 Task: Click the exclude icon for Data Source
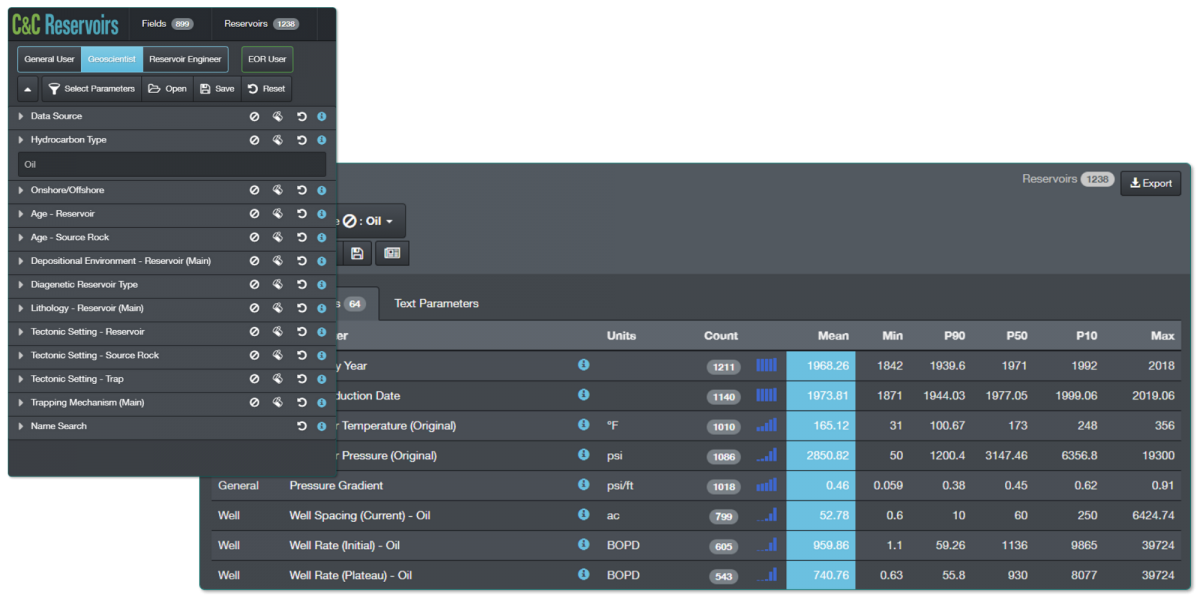255,117
